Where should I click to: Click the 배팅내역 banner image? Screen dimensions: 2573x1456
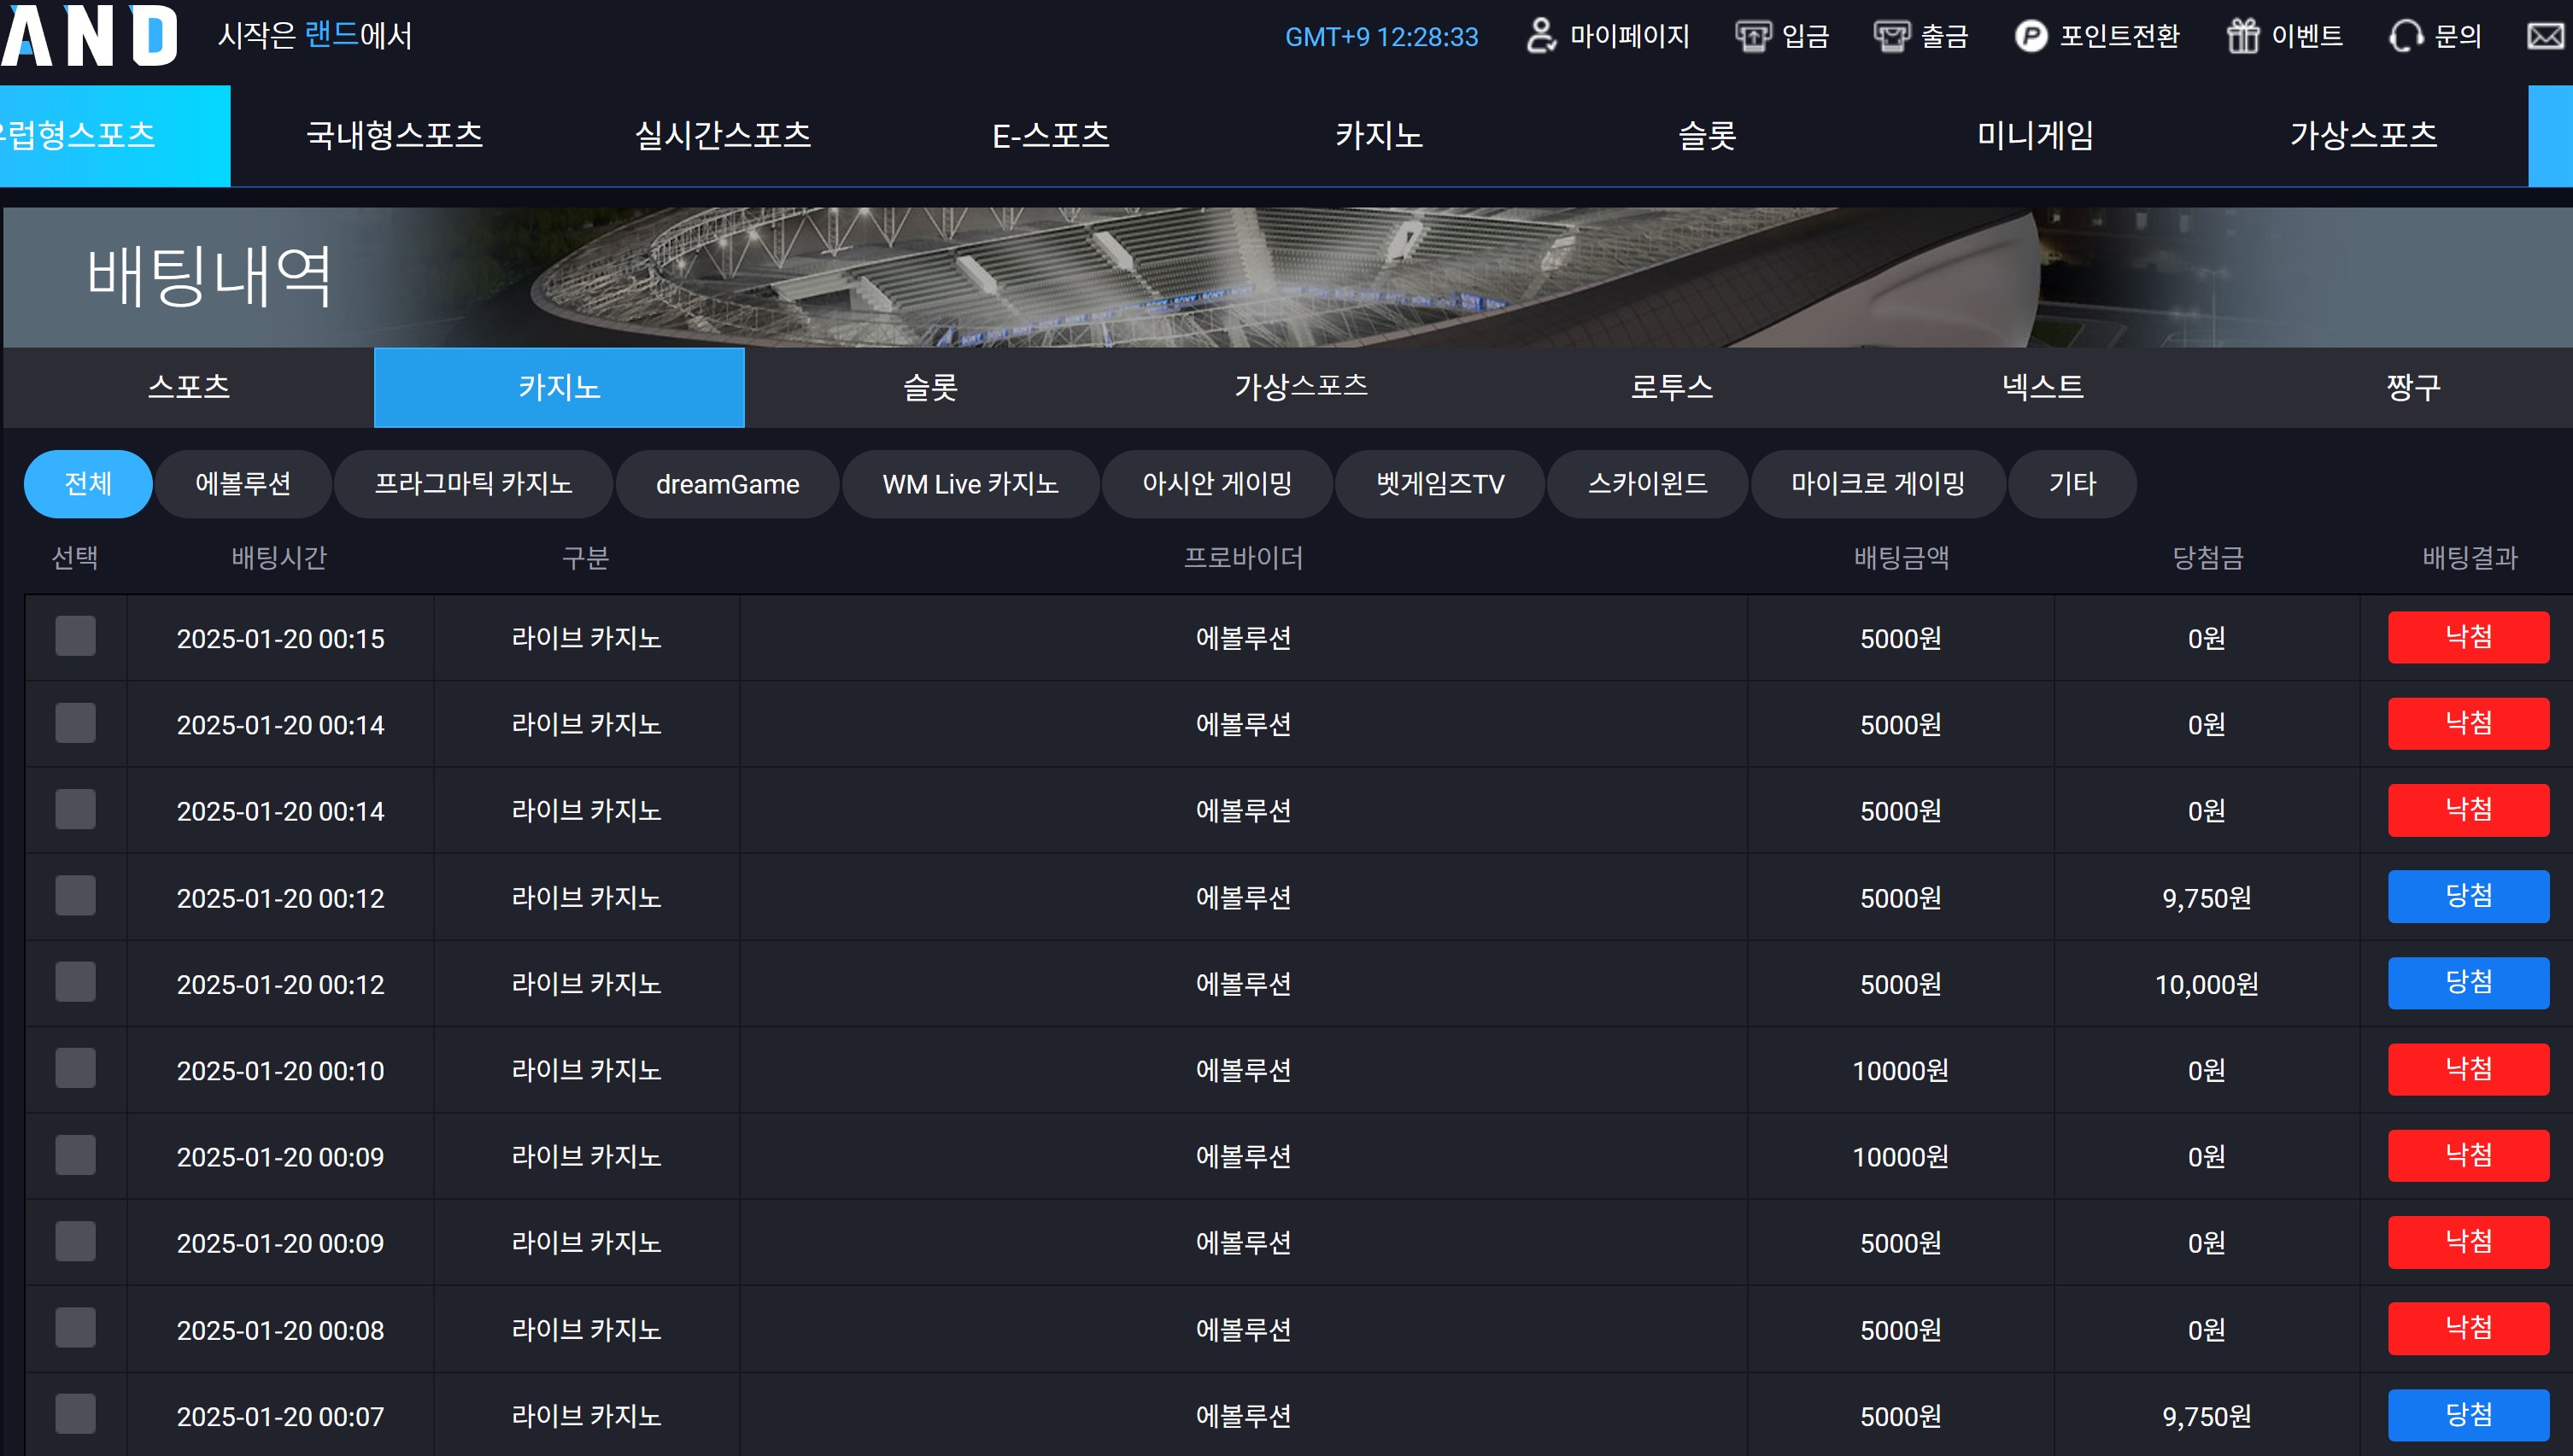coord(1288,278)
